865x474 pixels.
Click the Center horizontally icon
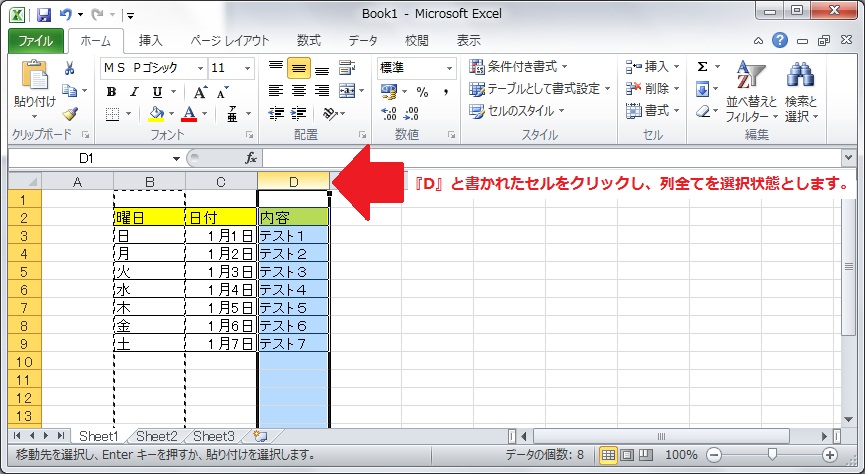click(298, 90)
